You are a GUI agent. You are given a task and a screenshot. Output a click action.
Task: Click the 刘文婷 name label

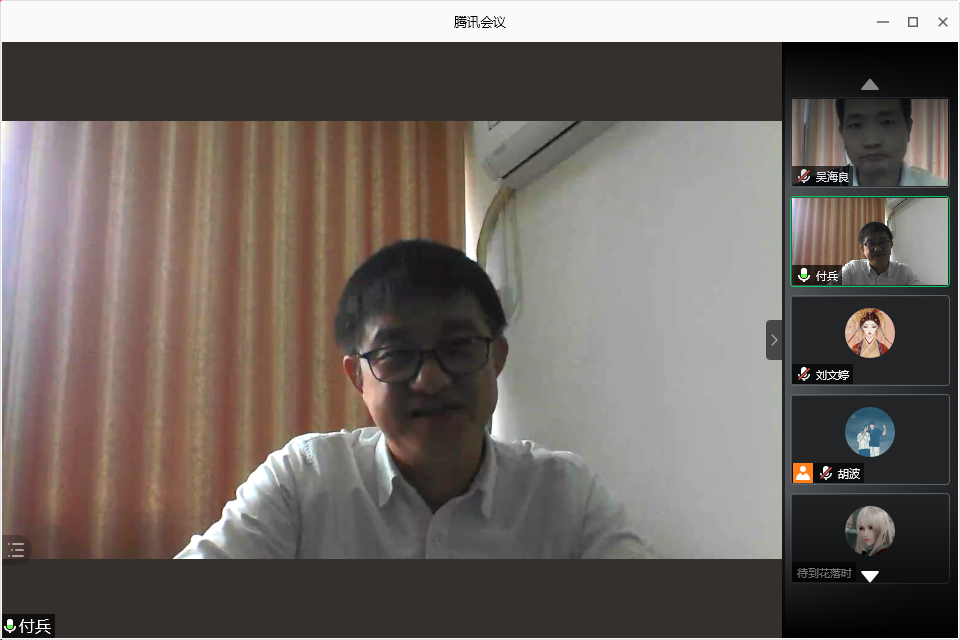click(831, 376)
